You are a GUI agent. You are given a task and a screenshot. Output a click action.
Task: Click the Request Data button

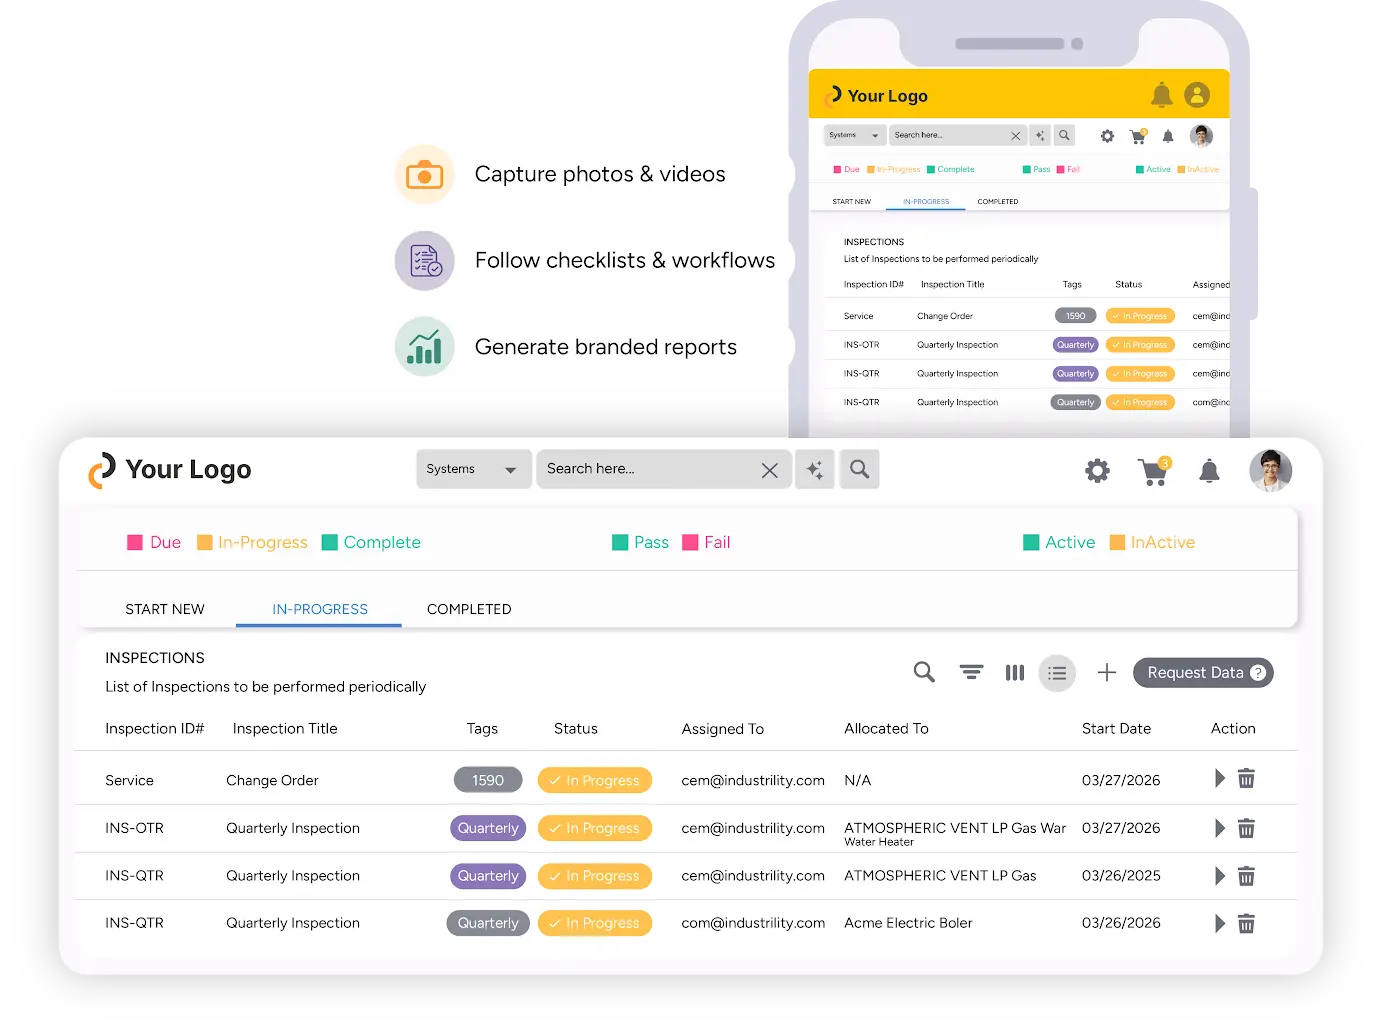click(1203, 673)
